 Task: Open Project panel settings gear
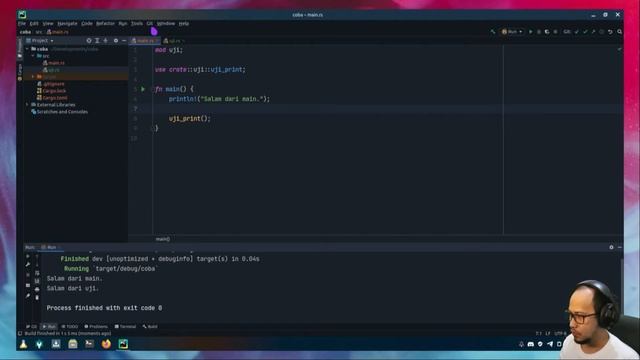[116, 41]
